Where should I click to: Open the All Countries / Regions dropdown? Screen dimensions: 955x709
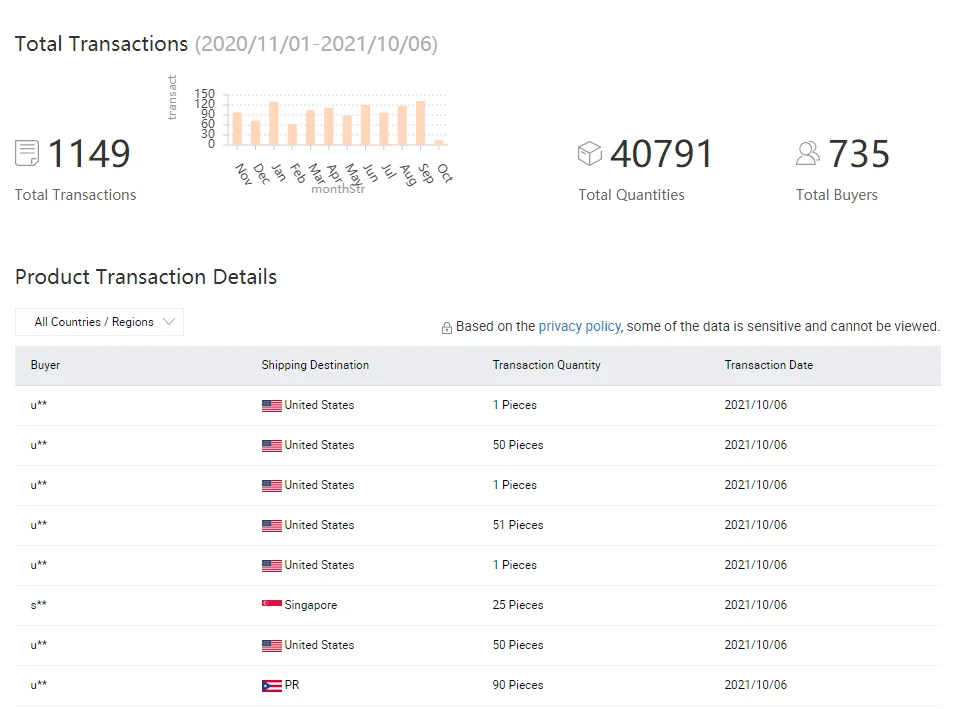(100, 322)
